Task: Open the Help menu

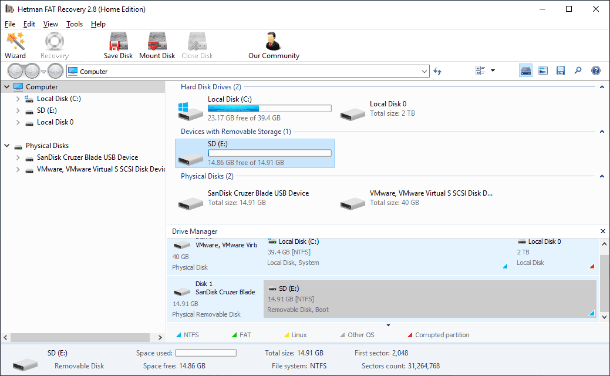Action: [x=98, y=24]
